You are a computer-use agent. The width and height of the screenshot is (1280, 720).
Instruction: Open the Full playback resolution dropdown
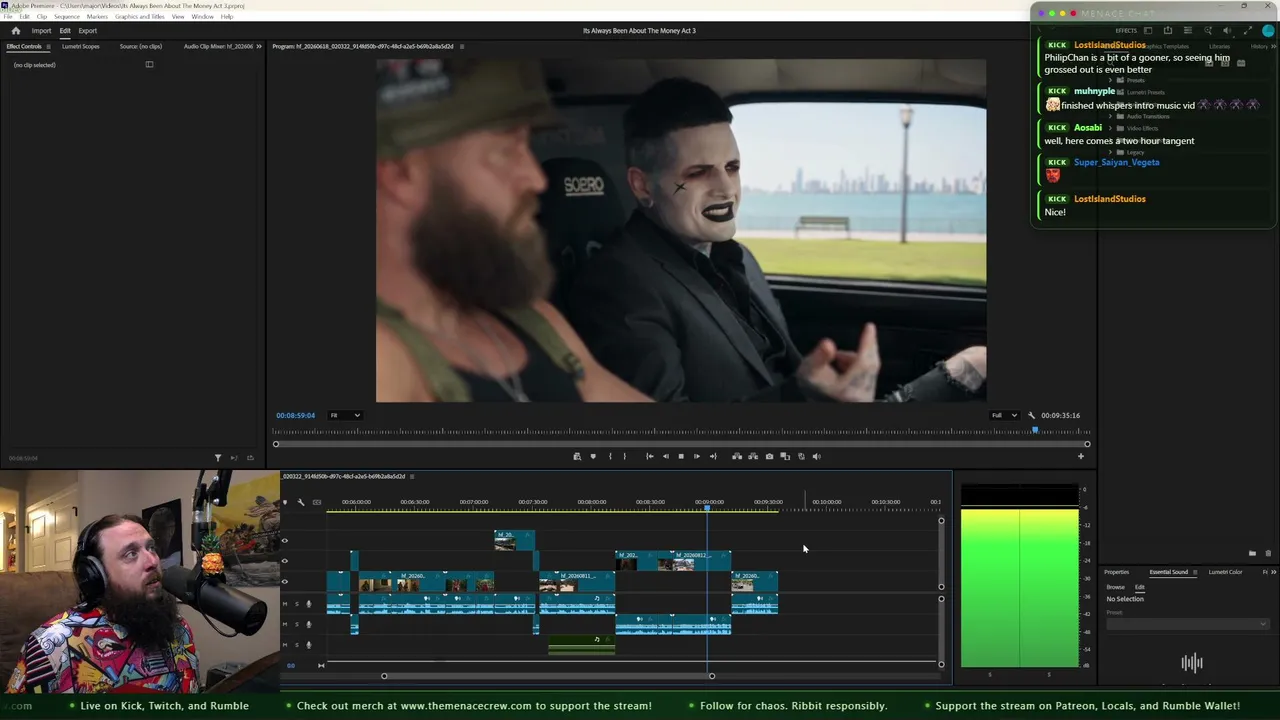1004,416
